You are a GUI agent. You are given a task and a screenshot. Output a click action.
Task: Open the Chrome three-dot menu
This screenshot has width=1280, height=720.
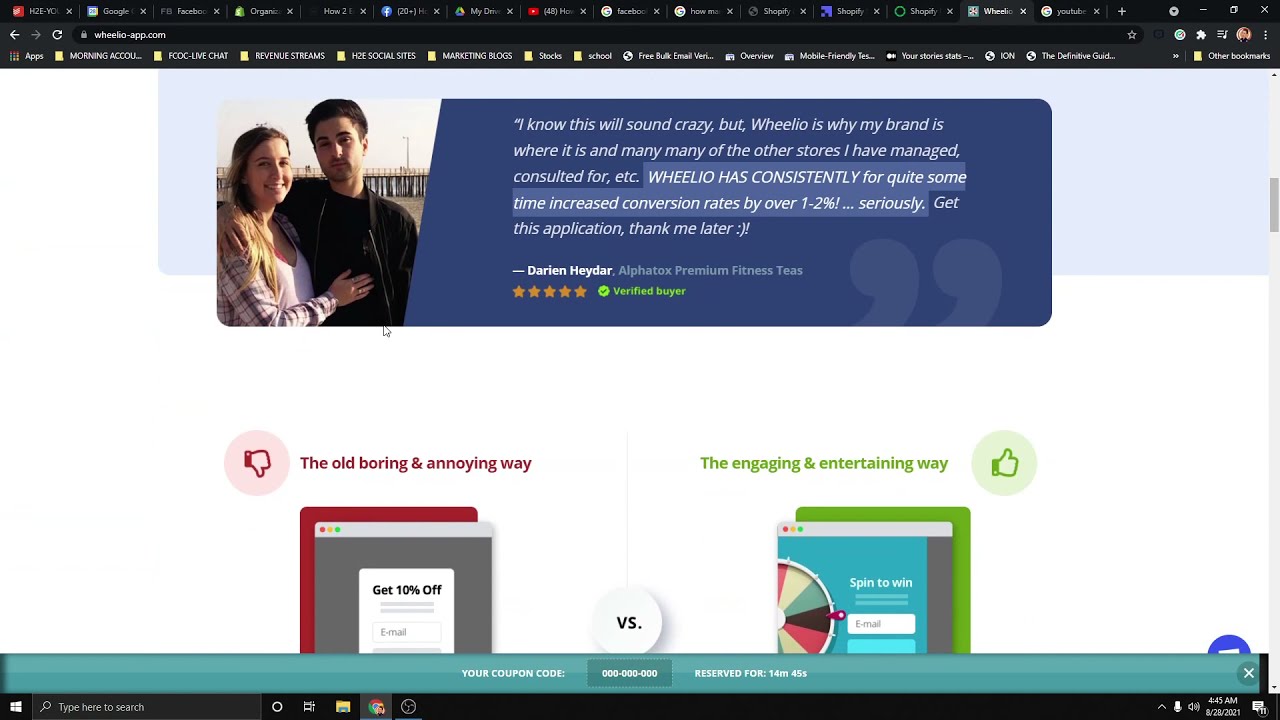click(x=1265, y=34)
